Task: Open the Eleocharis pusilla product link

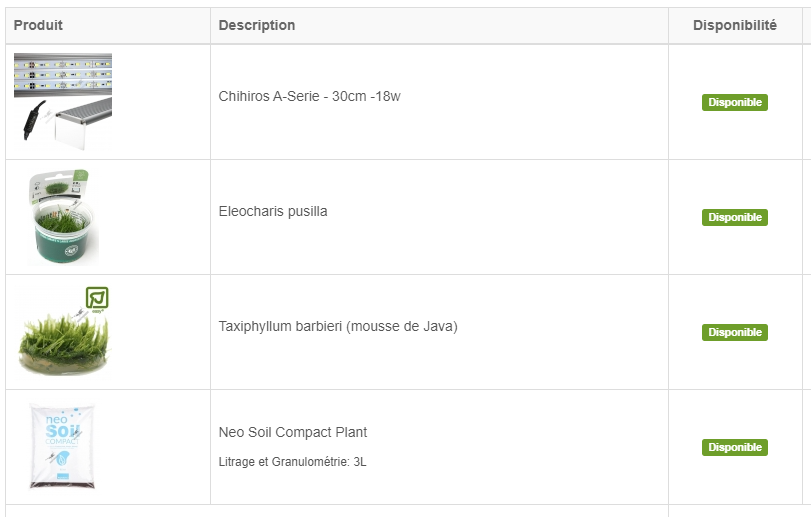Action: coord(273,211)
